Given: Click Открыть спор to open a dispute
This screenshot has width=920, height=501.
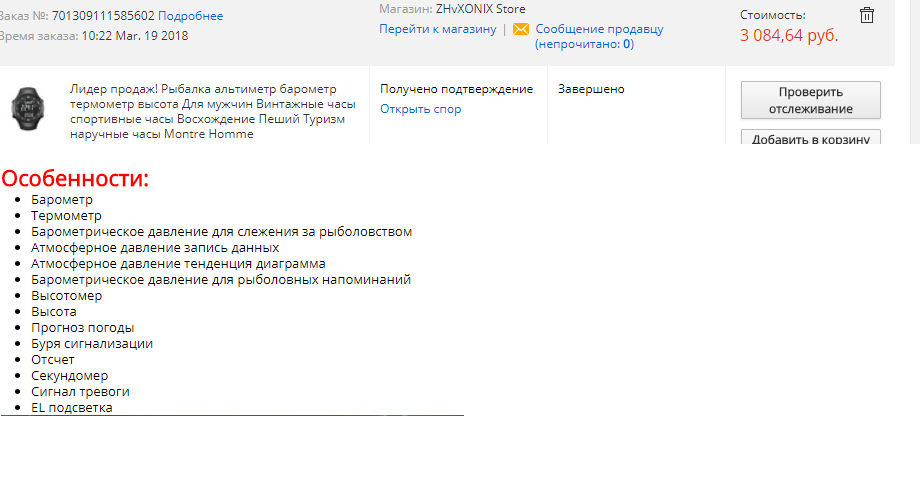Looking at the screenshot, I should (x=420, y=109).
